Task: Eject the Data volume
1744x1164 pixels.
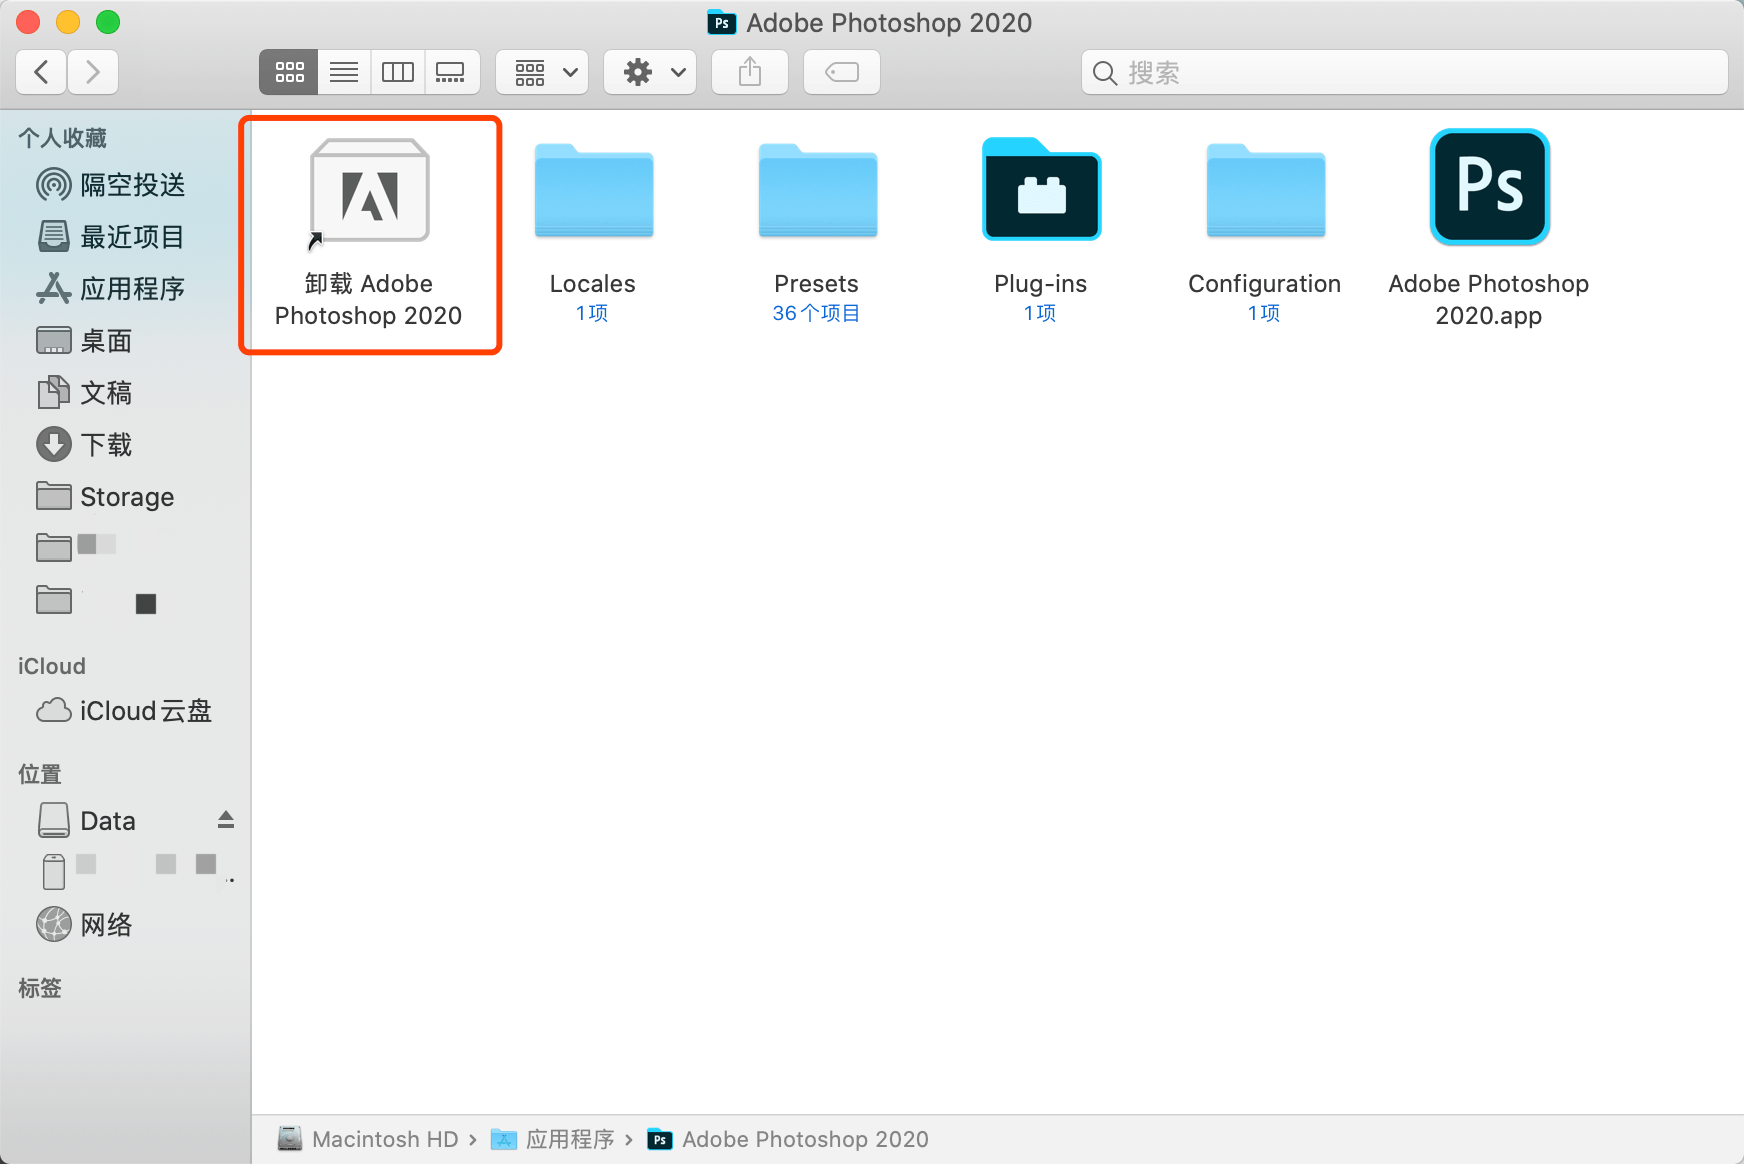Action: (x=226, y=820)
